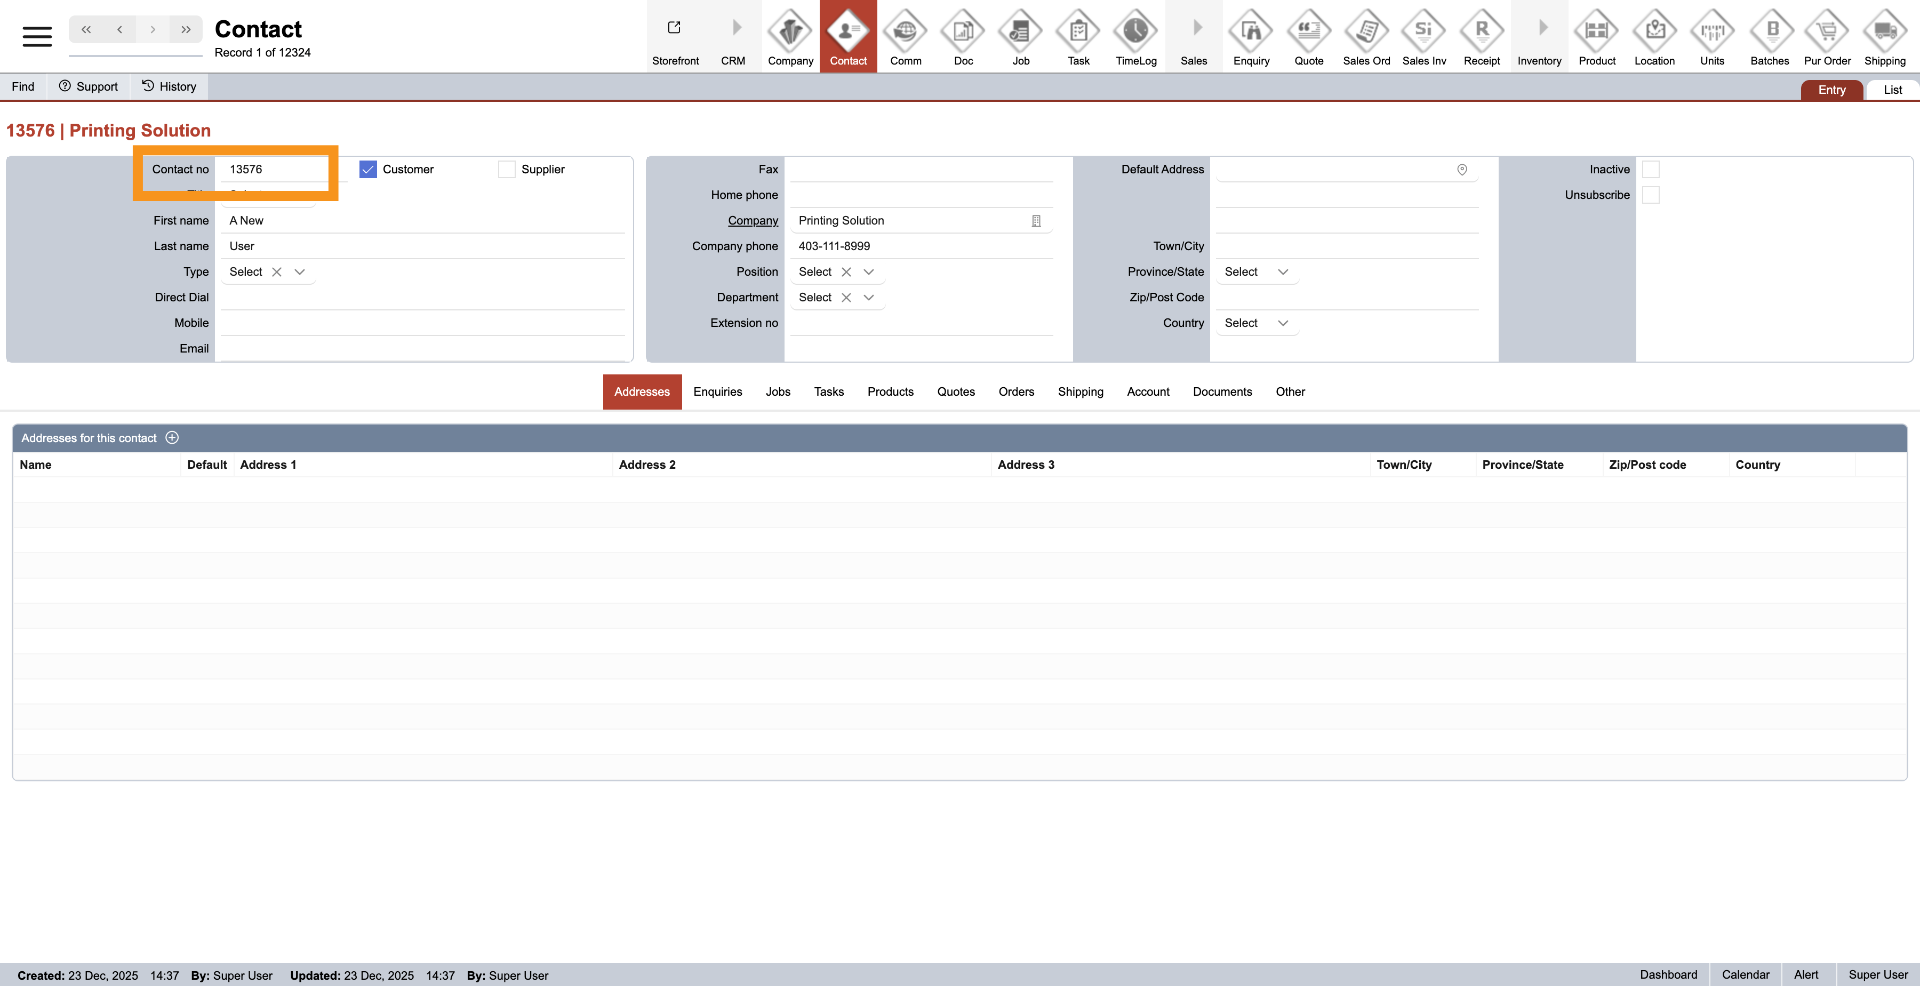Click the History button

click(x=169, y=87)
